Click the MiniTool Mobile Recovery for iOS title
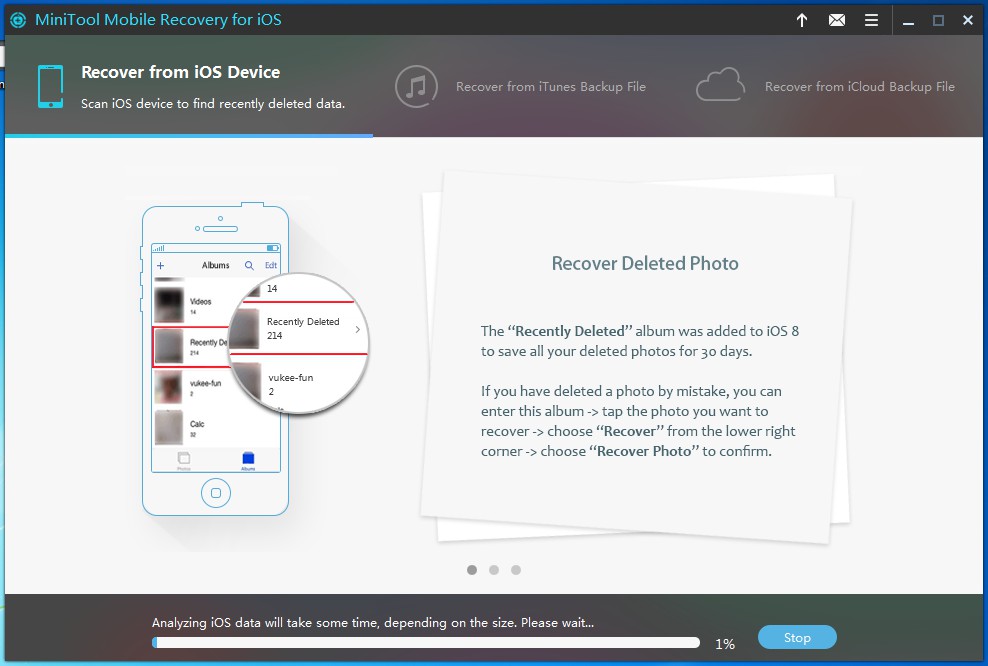This screenshot has width=988, height=666. click(158, 20)
